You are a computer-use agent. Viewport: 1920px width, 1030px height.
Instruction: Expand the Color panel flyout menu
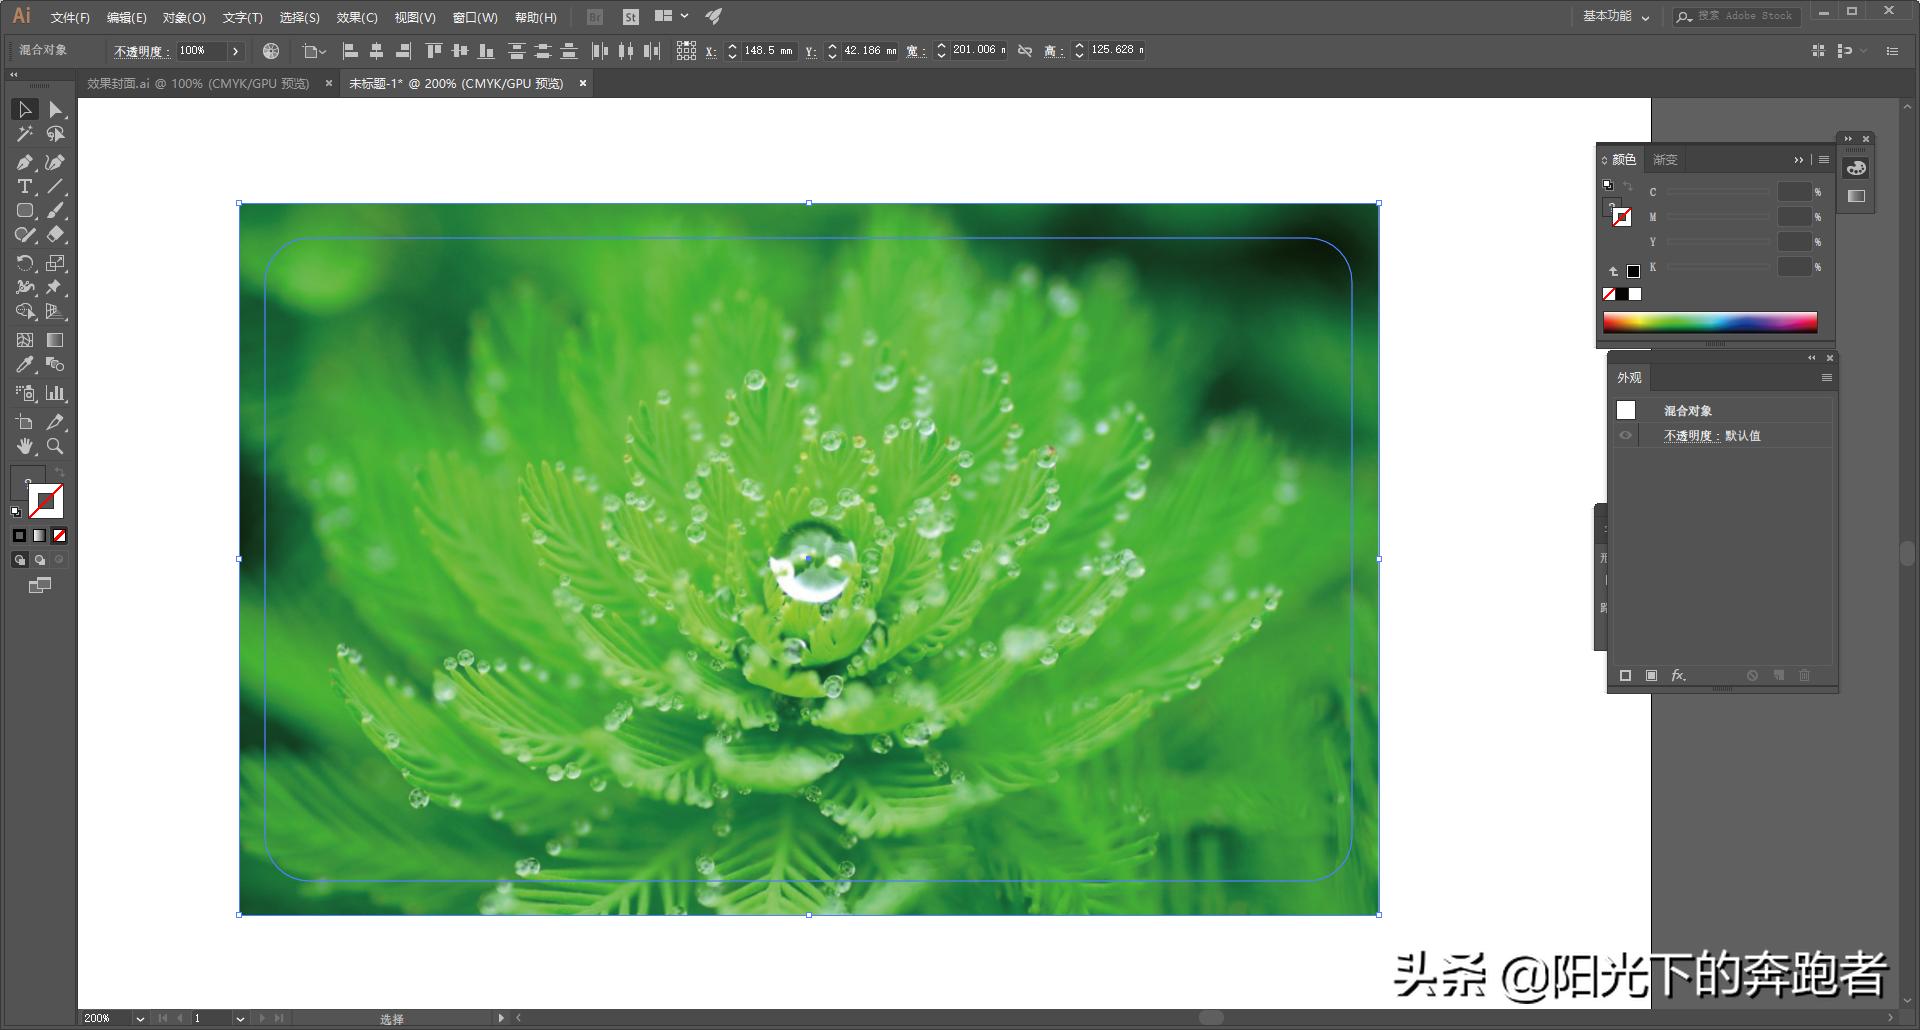point(1823,159)
